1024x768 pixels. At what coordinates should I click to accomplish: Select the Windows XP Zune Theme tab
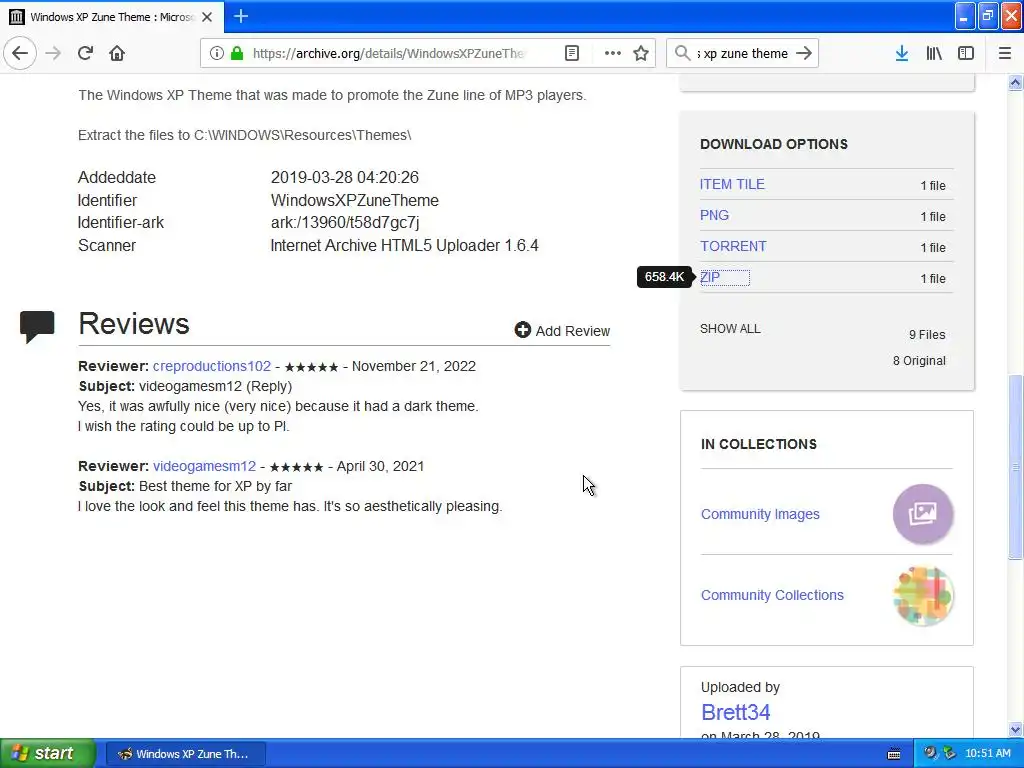coord(112,17)
